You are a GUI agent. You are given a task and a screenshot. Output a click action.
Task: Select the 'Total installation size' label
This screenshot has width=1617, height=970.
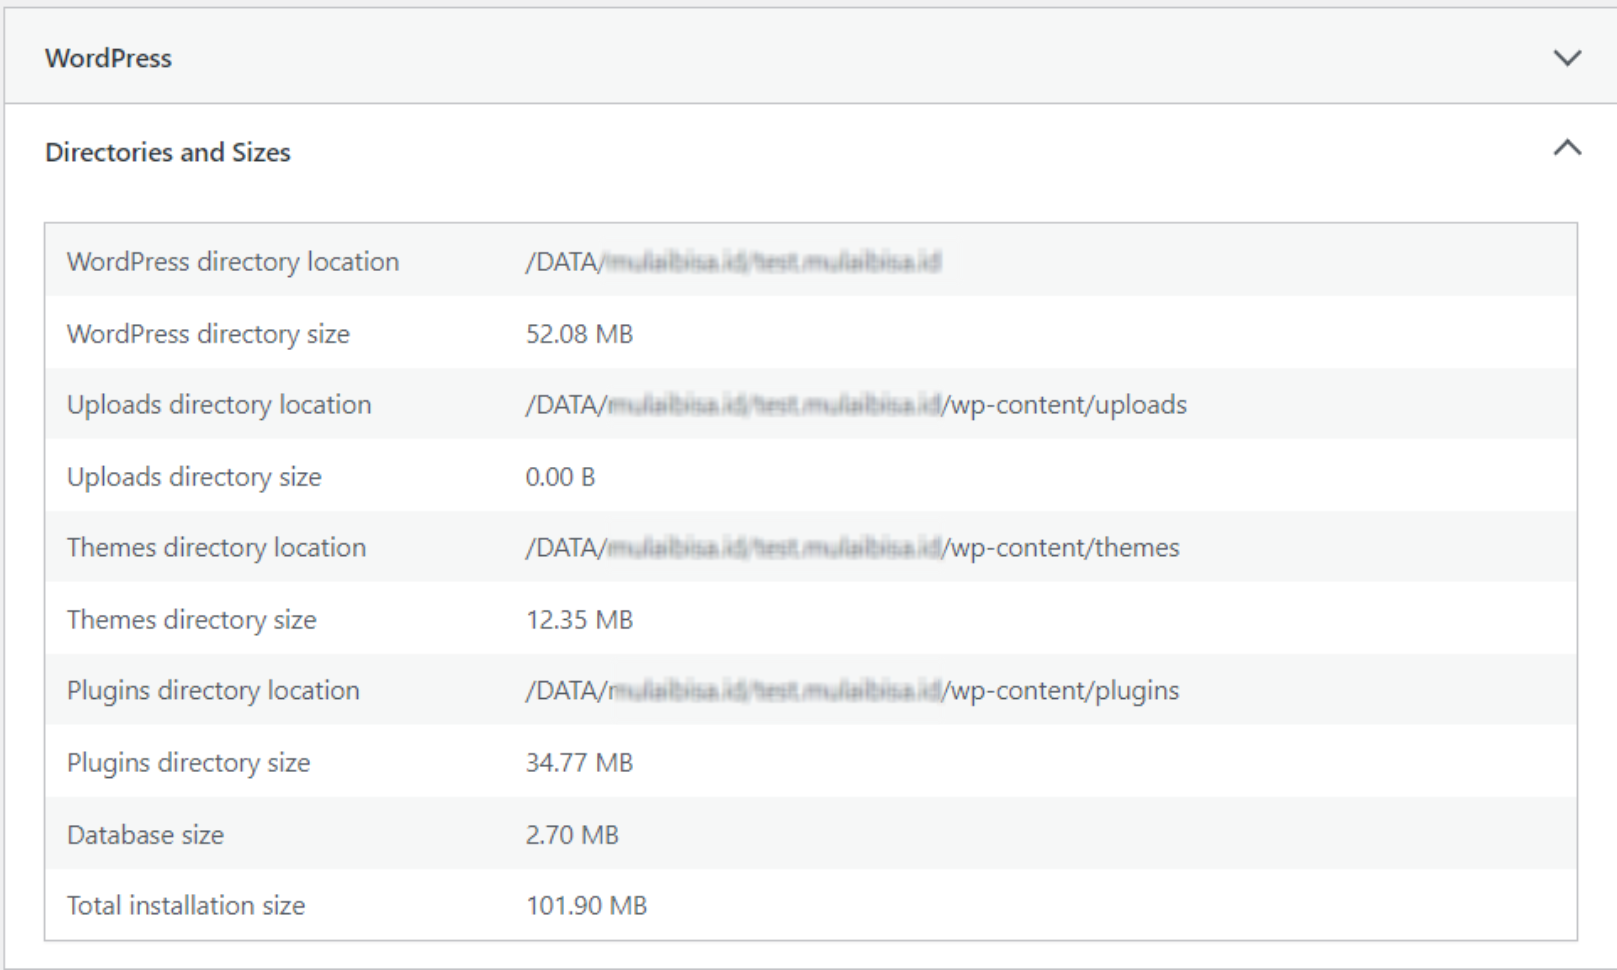tap(186, 906)
